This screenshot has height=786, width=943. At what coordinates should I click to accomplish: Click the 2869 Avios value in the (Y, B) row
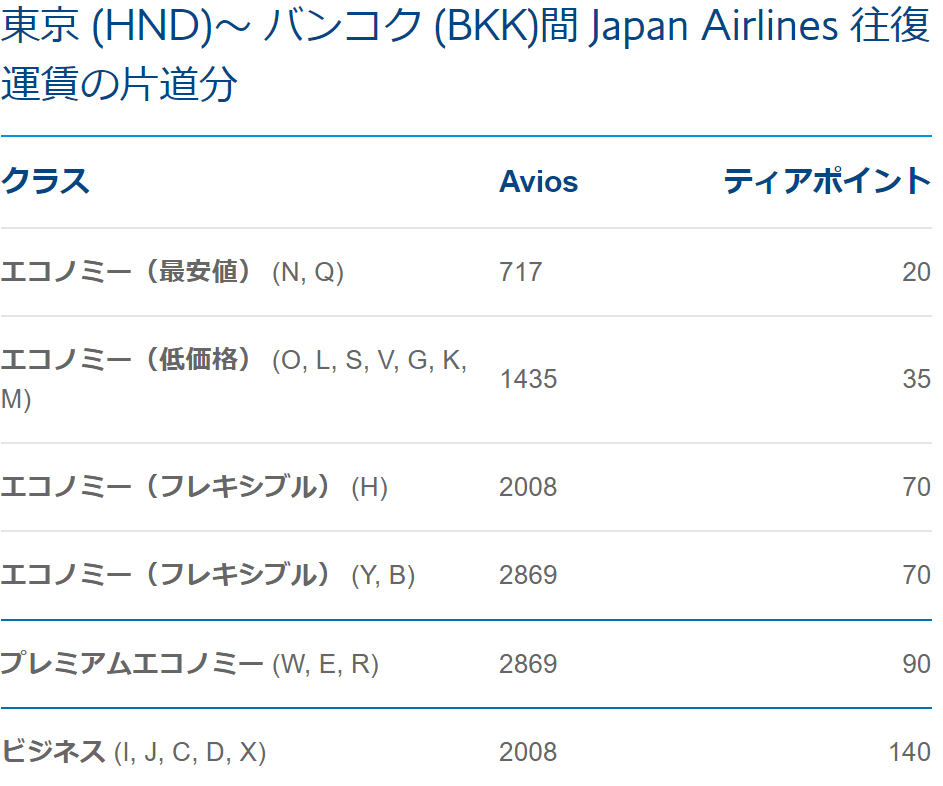point(528,576)
